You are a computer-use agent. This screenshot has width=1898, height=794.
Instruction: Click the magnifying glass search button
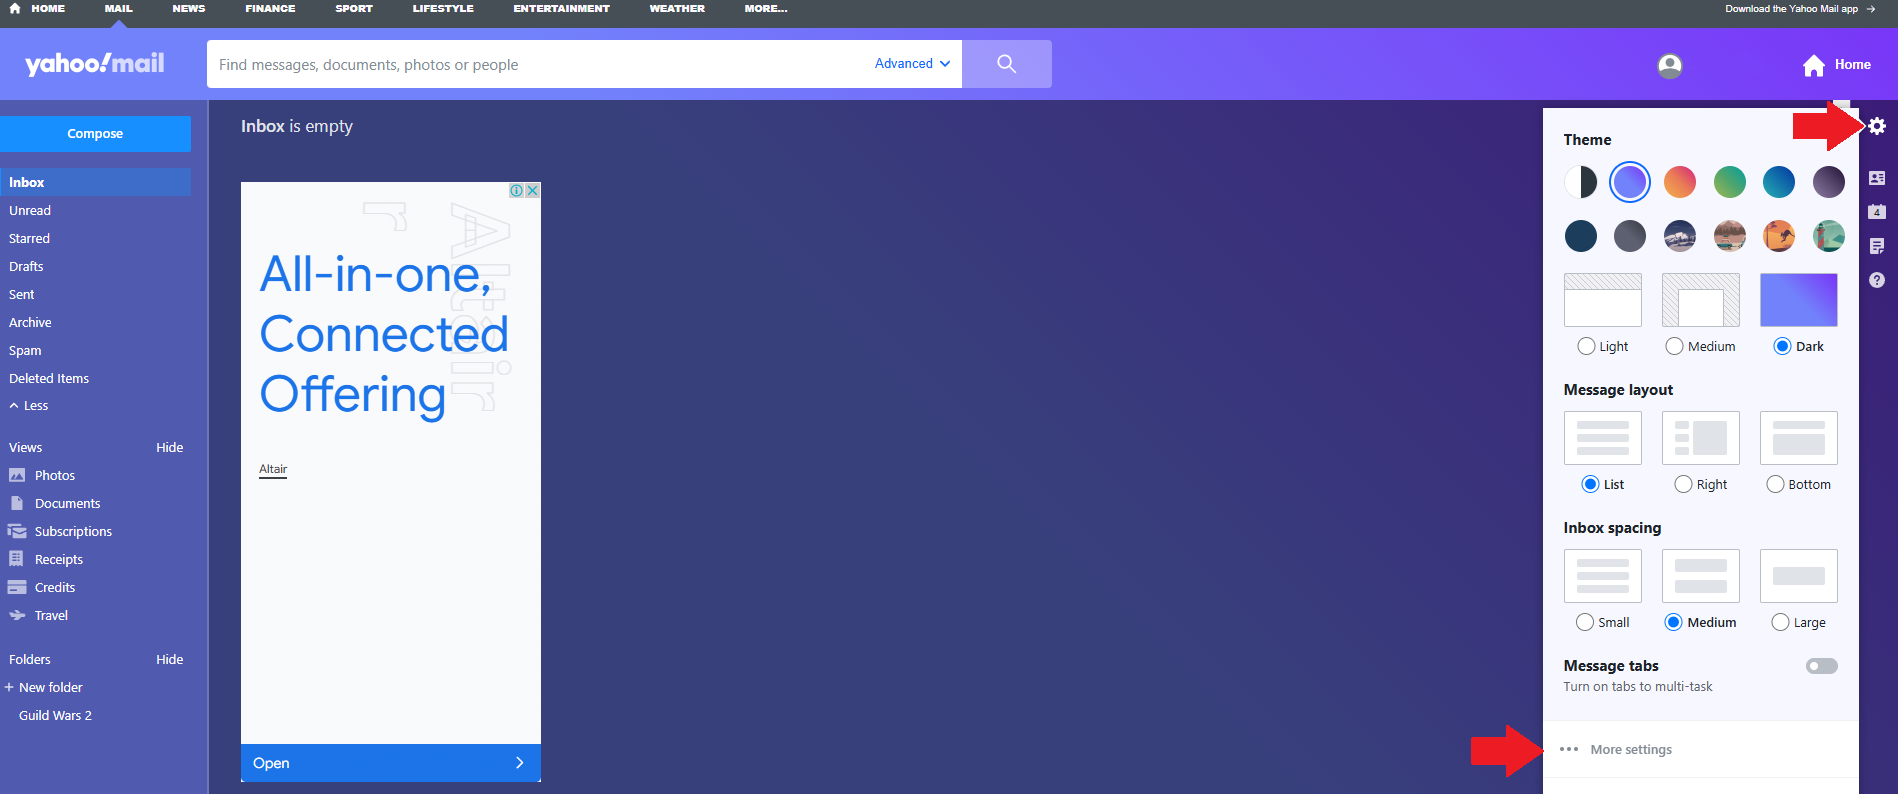tap(1006, 64)
